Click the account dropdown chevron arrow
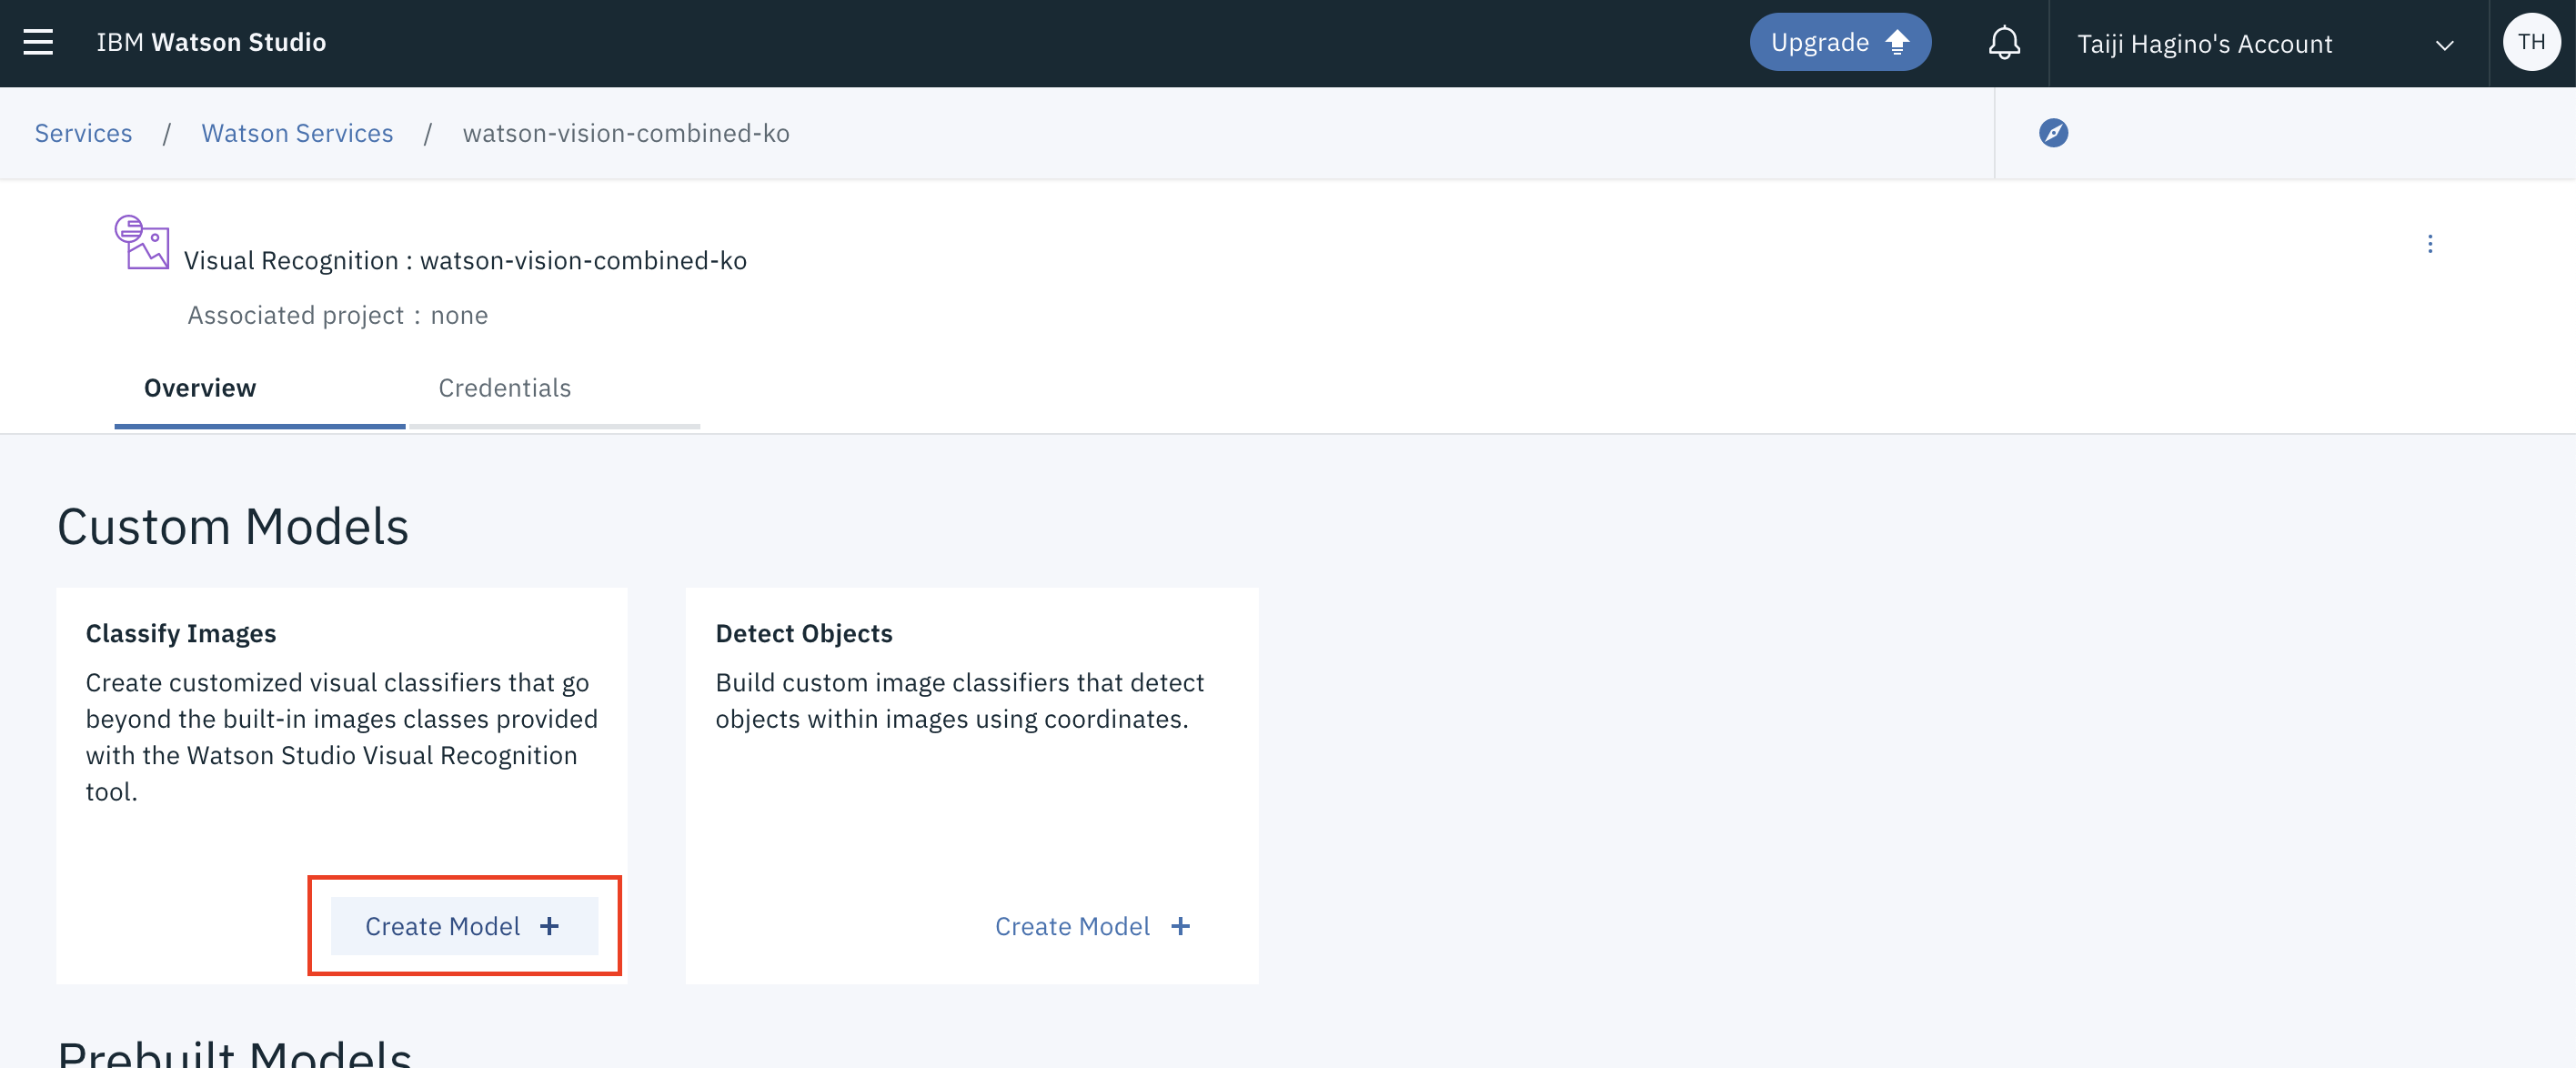 point(2444,45)
